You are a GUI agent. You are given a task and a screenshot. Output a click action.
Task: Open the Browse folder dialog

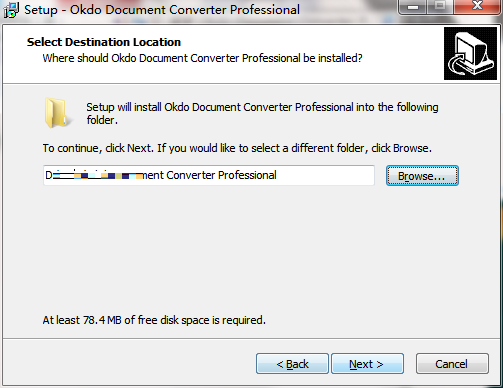tap(422, 176)
